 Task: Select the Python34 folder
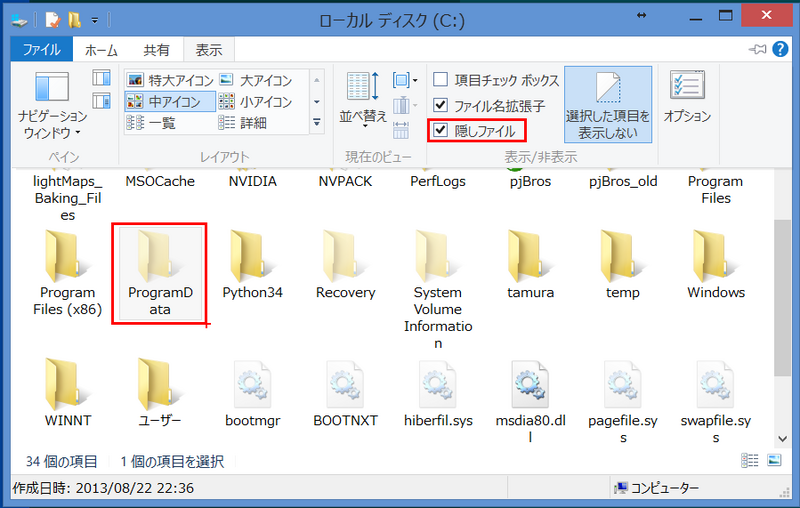[253, 265]
